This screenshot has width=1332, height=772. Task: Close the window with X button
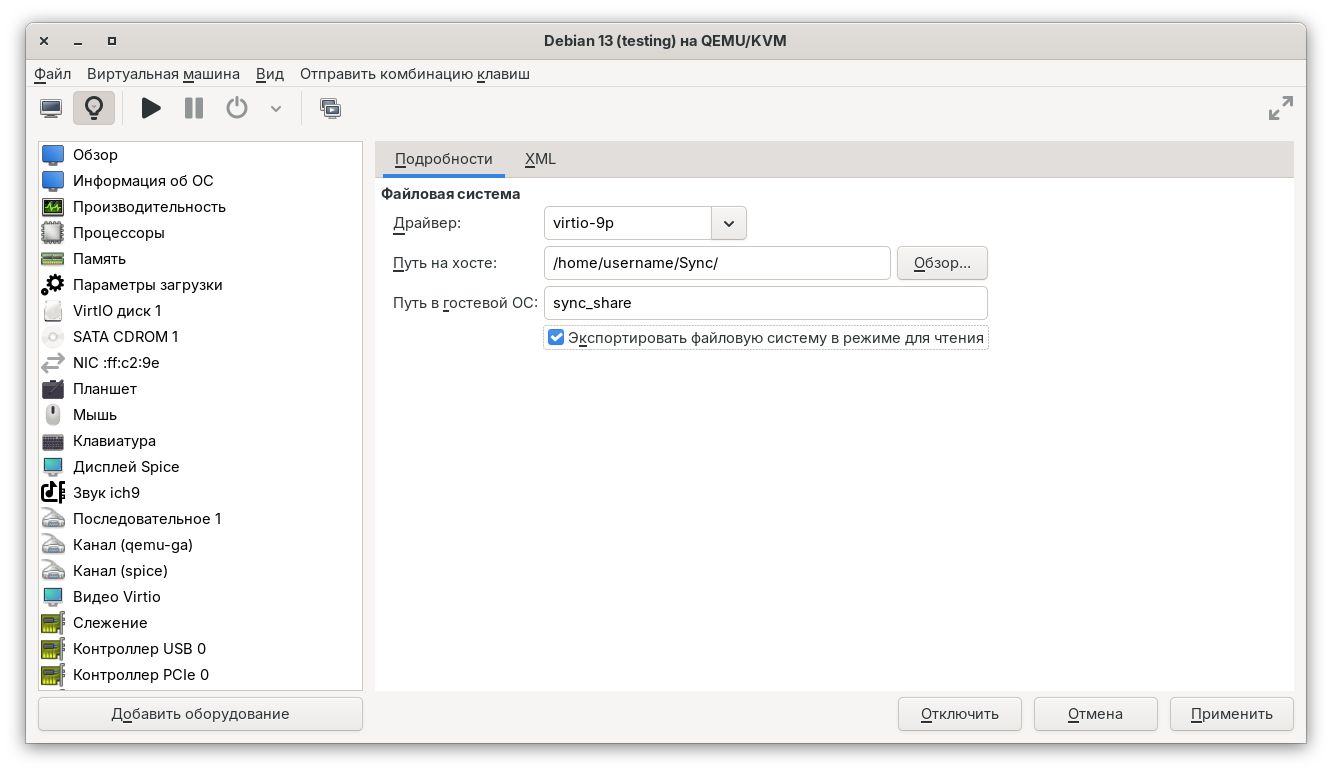tap(44, 41)
